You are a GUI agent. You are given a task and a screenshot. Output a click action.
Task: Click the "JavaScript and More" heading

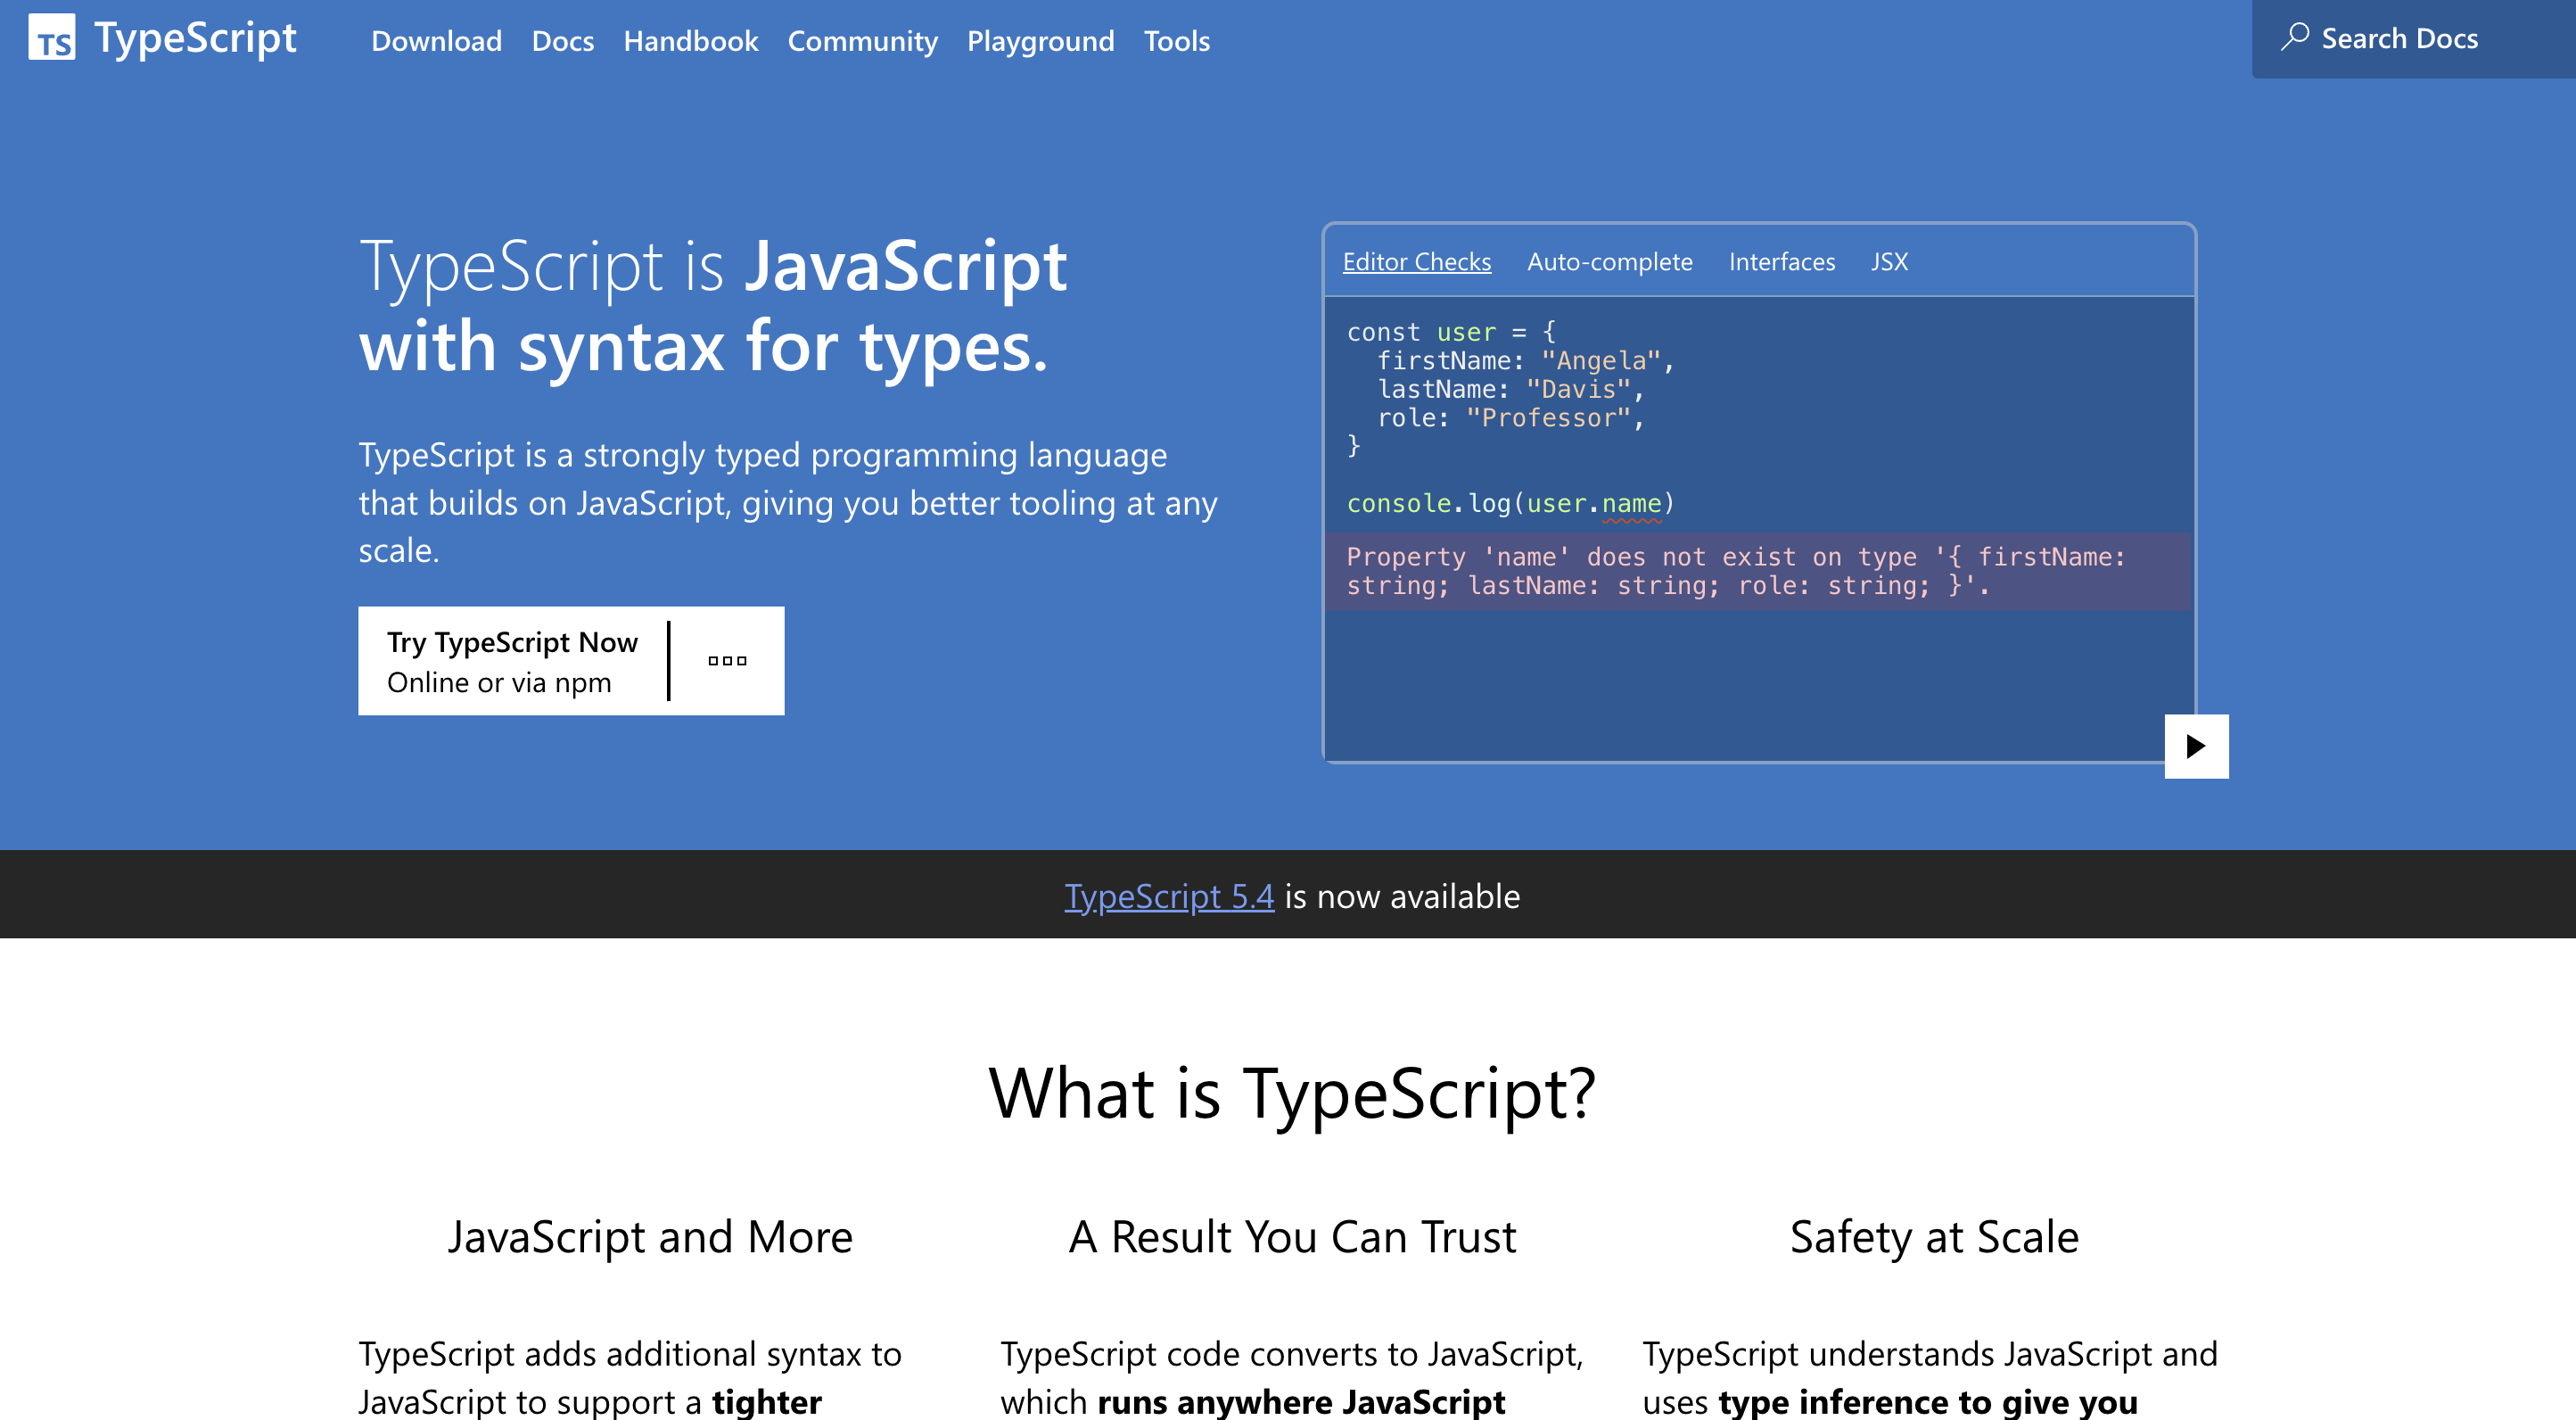650,1238
